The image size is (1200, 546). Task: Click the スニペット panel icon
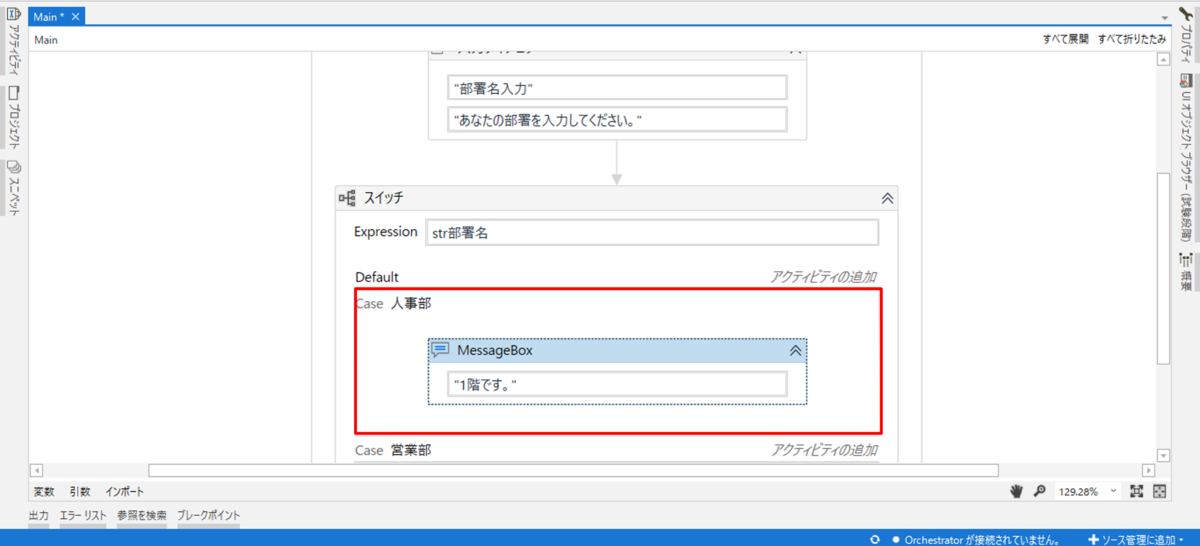click(14, 166)
